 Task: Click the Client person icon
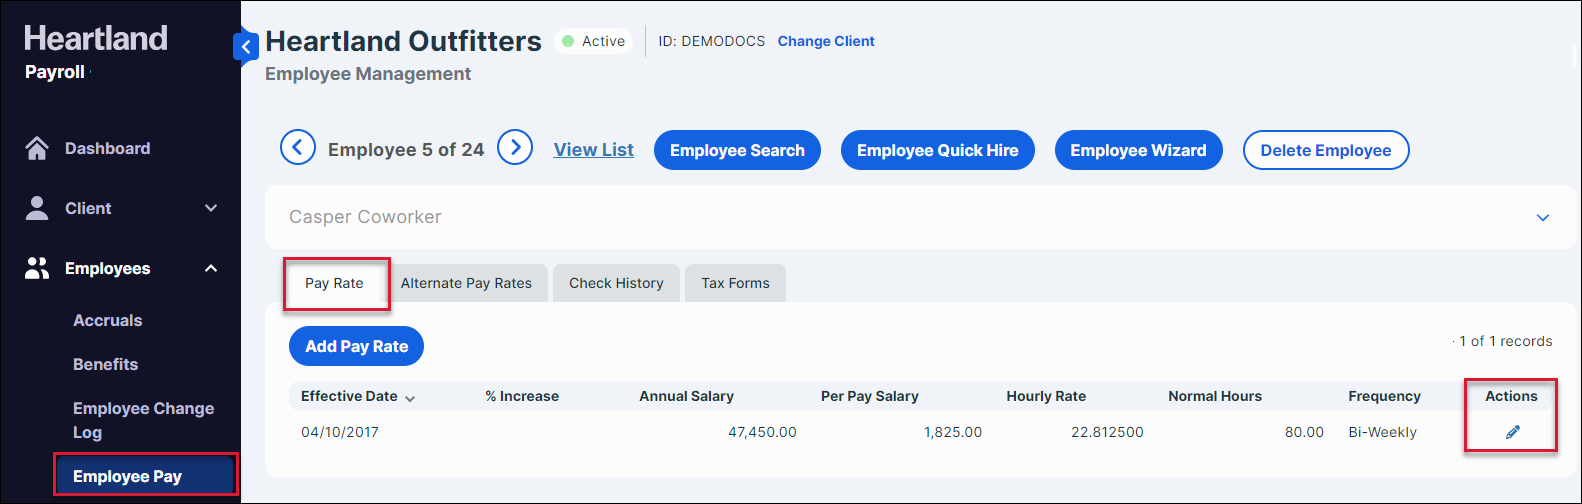pos(37,208)
